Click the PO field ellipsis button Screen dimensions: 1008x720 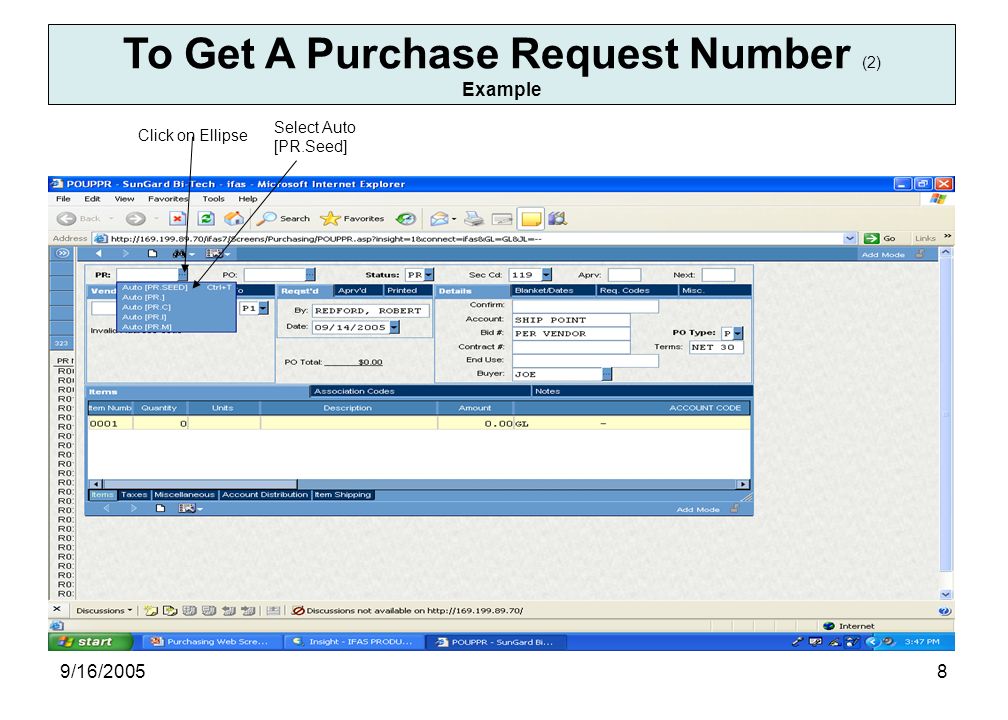(x=310, y=275)
